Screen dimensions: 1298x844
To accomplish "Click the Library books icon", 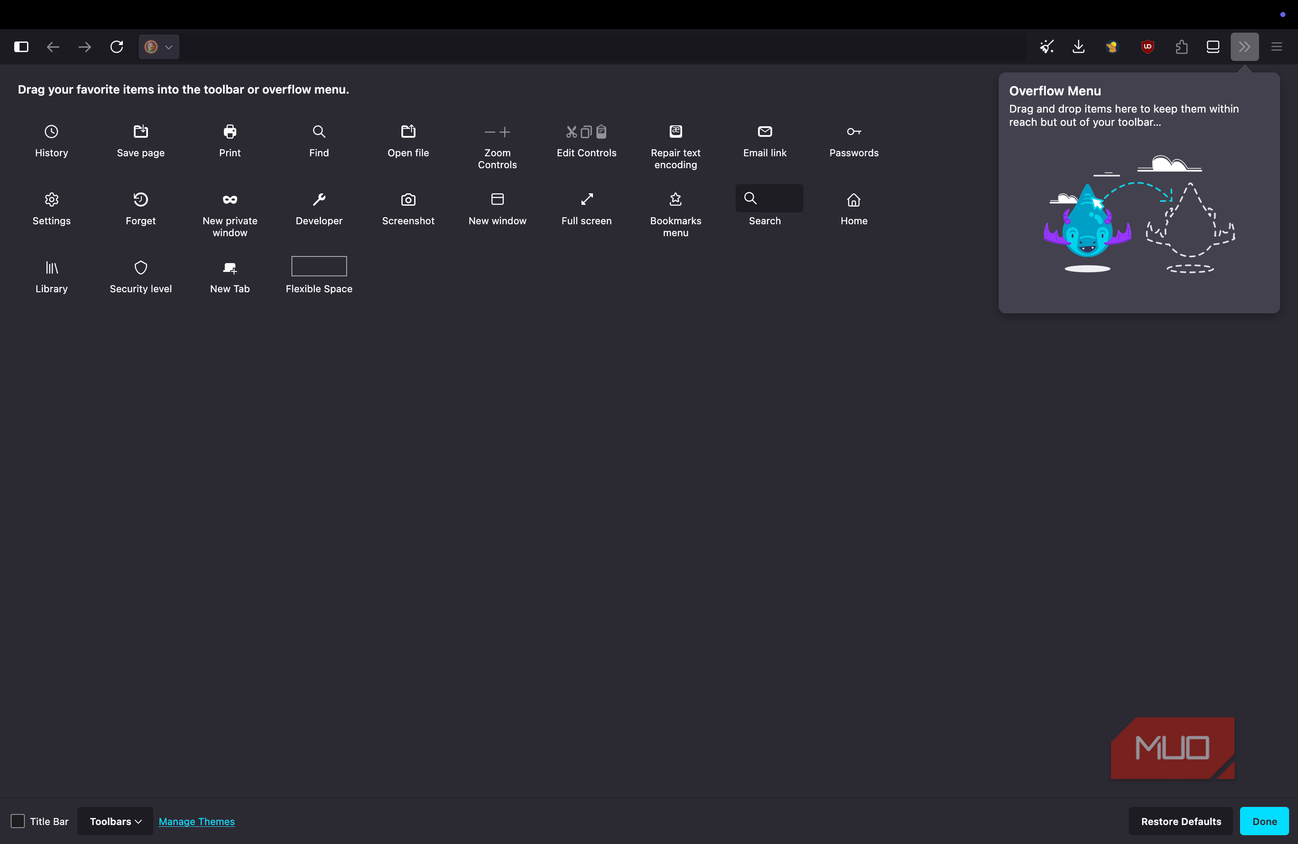I will [x=52, y=268].
